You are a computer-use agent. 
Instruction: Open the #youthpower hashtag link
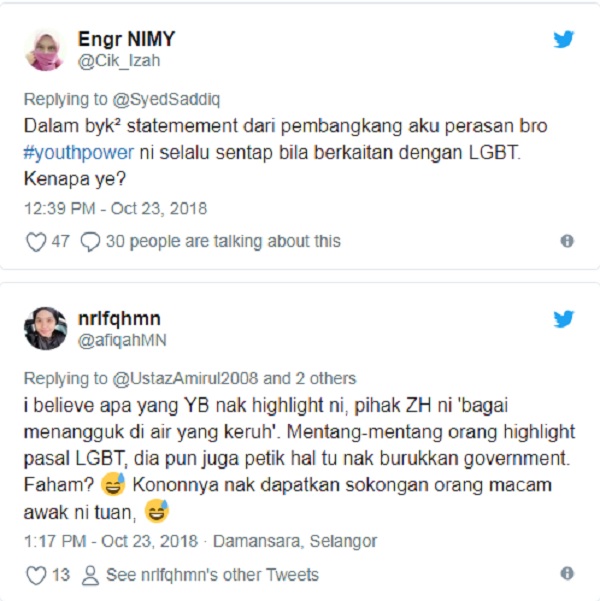pyautogui.click(x=79, y=153)
